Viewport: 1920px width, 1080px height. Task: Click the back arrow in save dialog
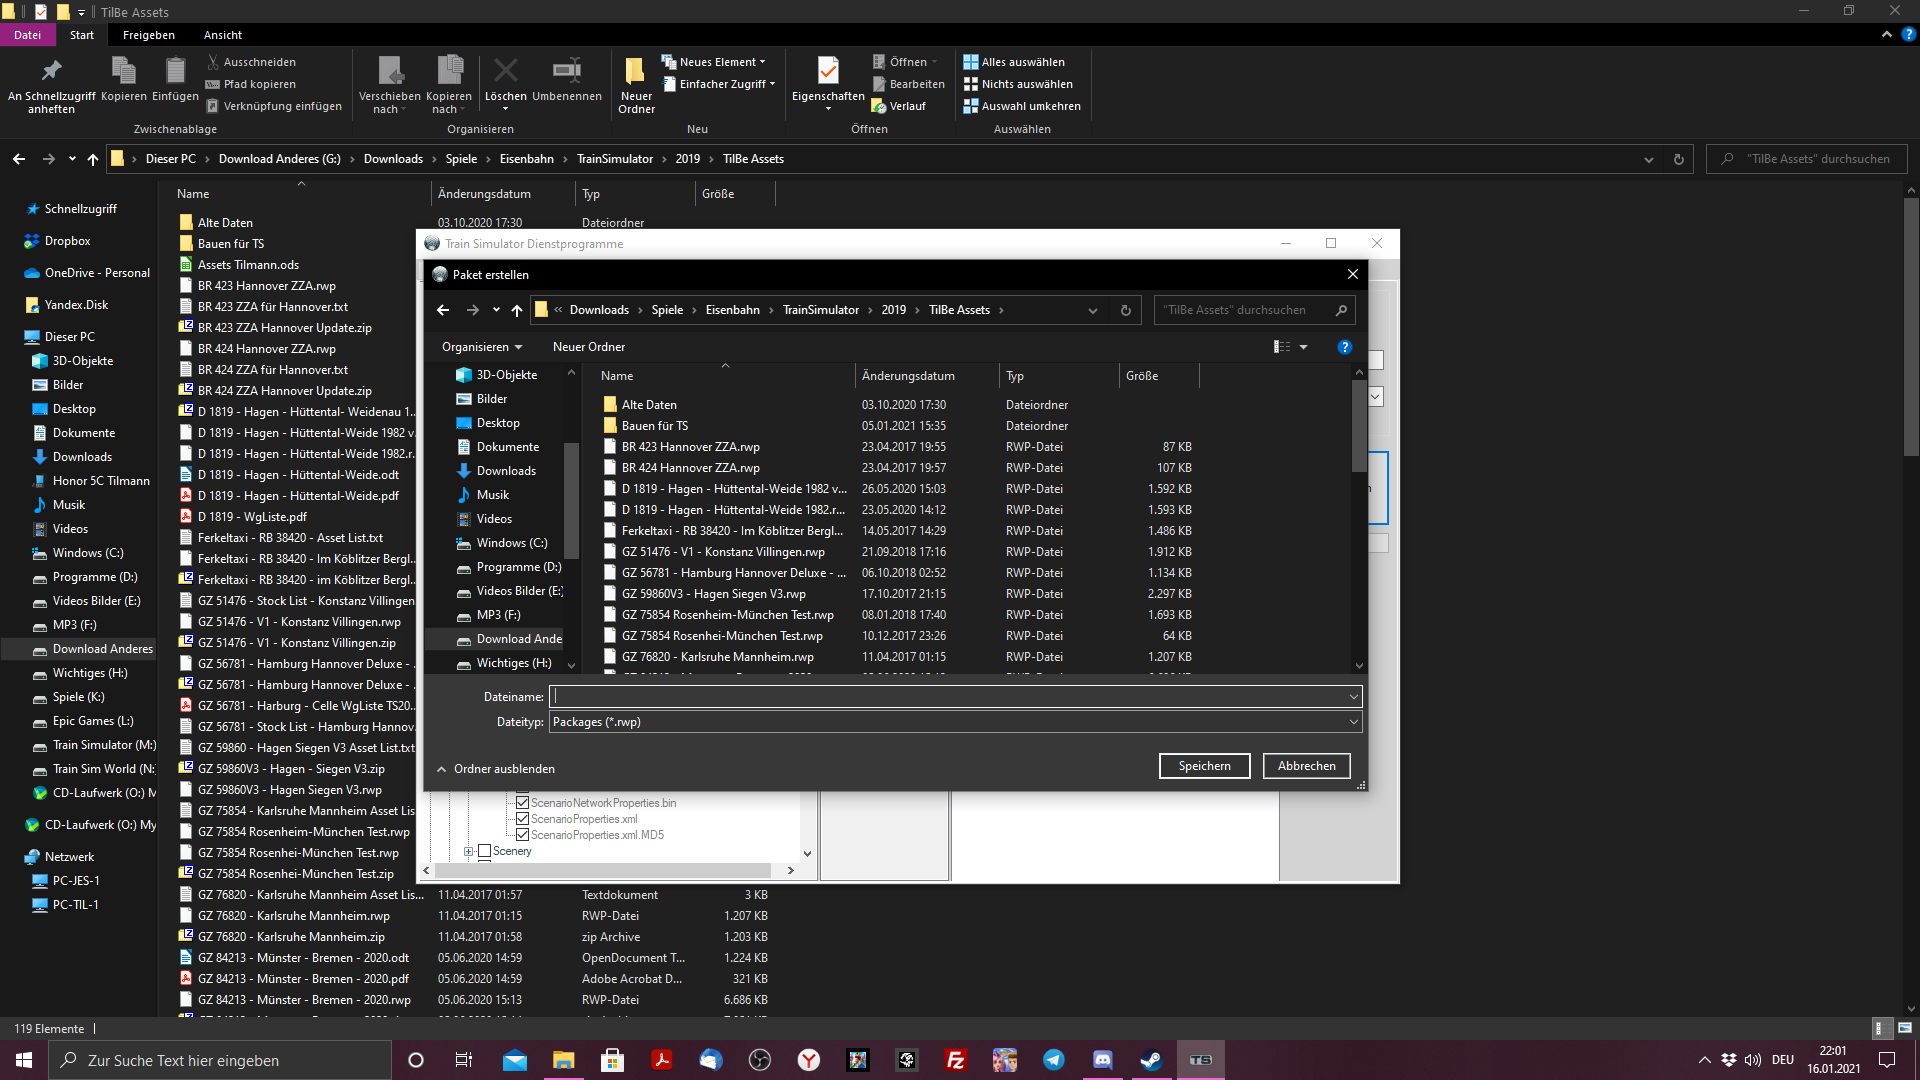(x=443, y=310)
